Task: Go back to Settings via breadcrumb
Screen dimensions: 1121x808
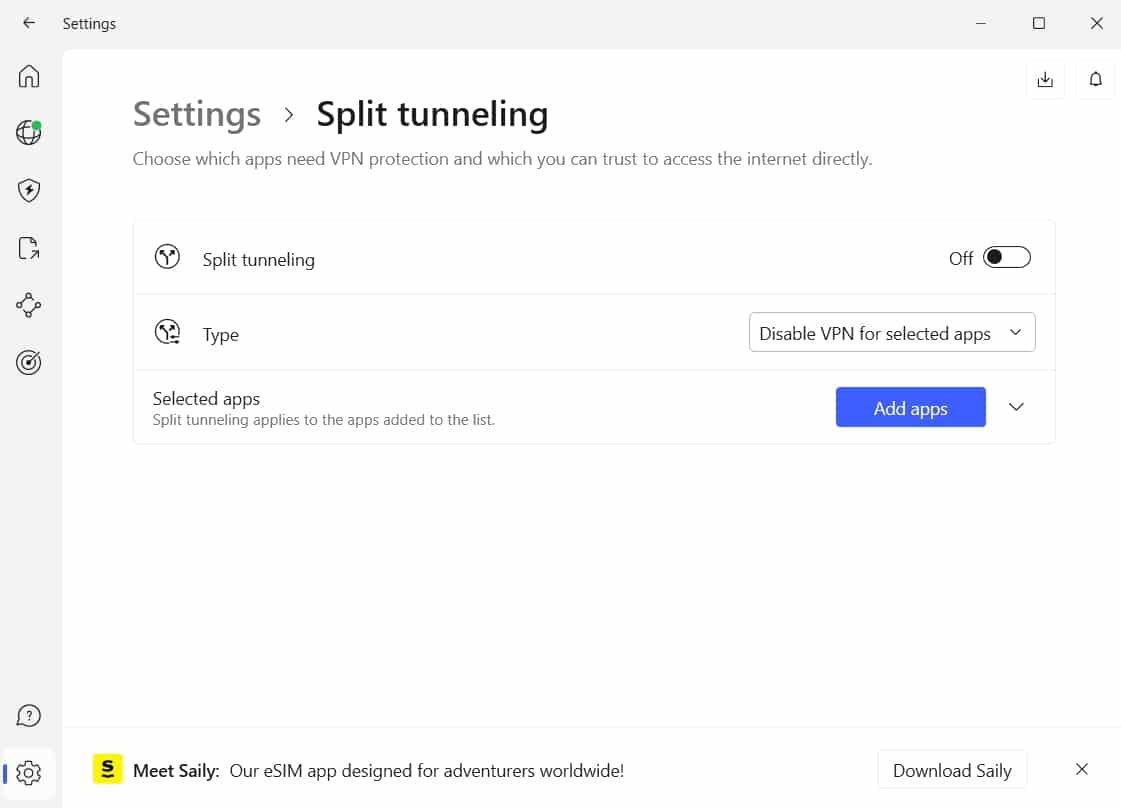Action: (x=197, y=114)
